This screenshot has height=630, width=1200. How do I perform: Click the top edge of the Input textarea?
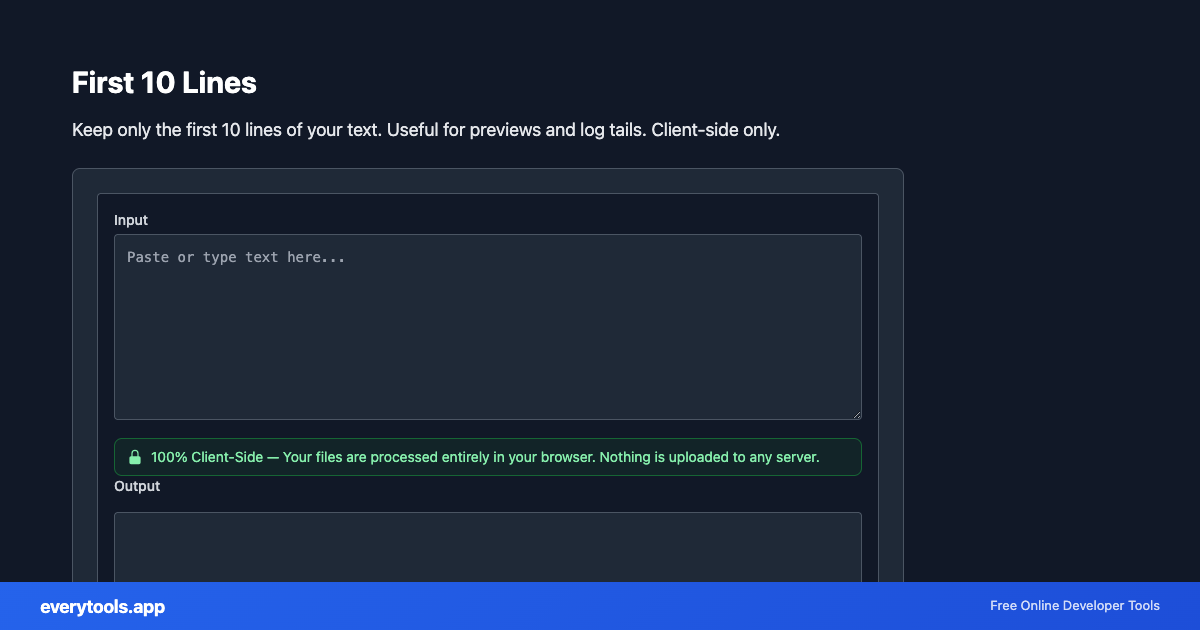pyautogui.click(x=487, y=235)
